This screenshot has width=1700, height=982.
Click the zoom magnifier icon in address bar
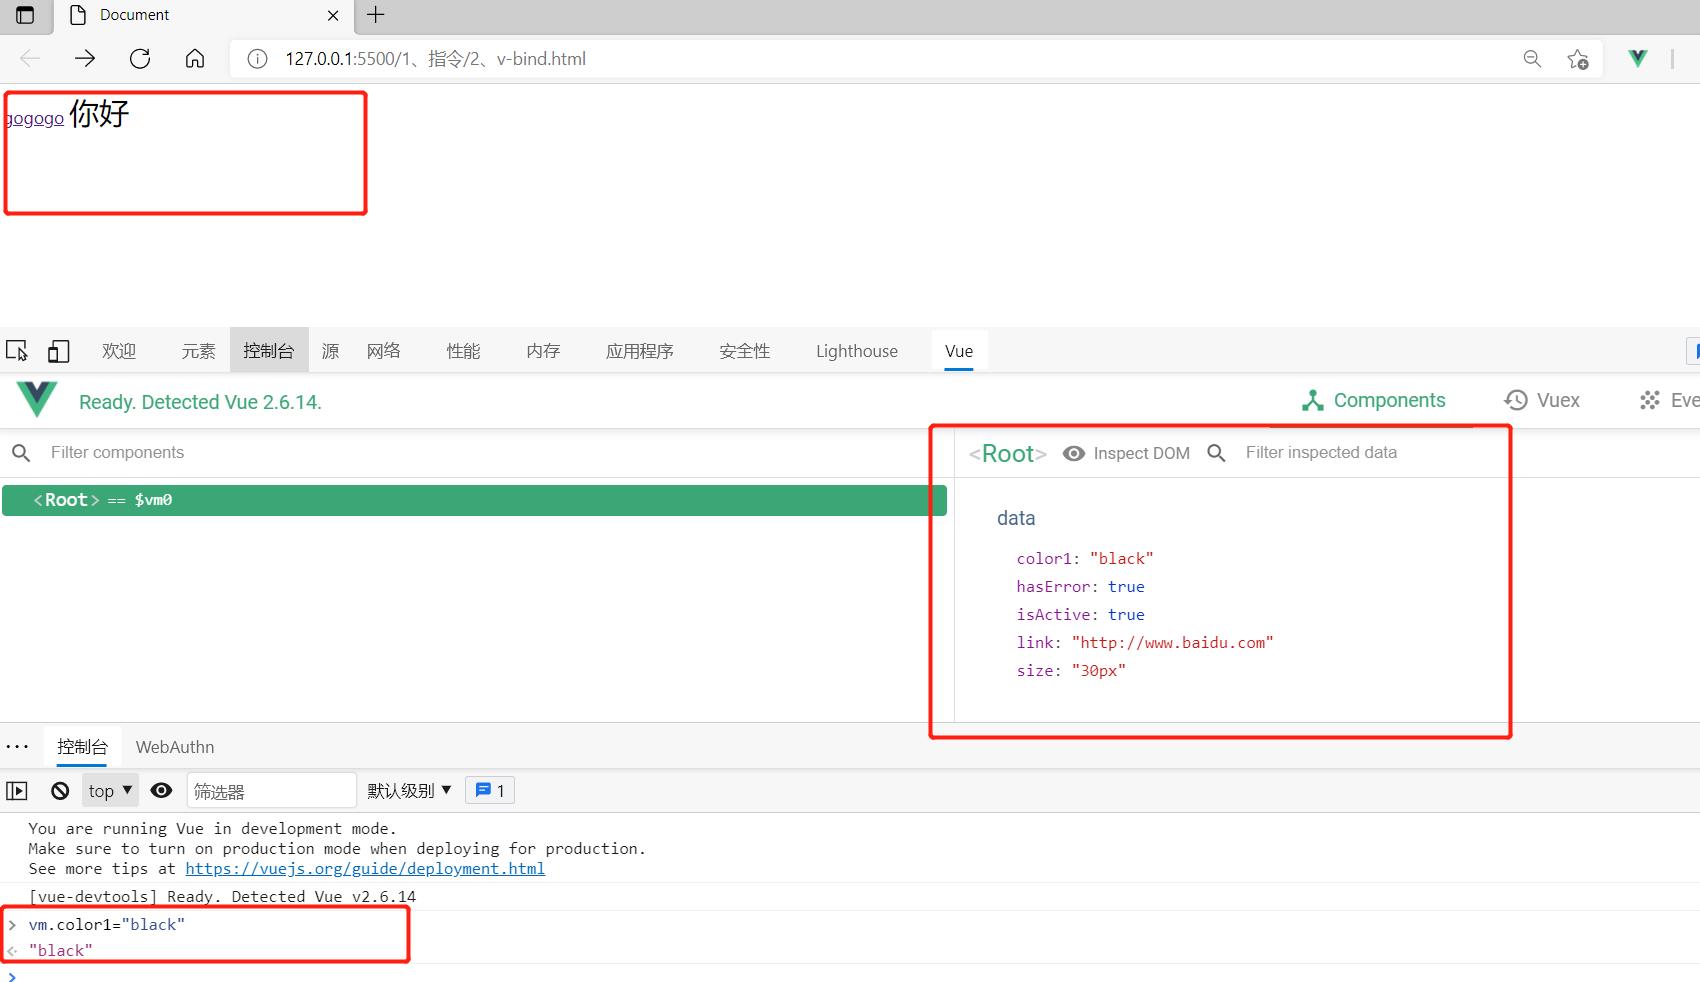click(1532, 59)
